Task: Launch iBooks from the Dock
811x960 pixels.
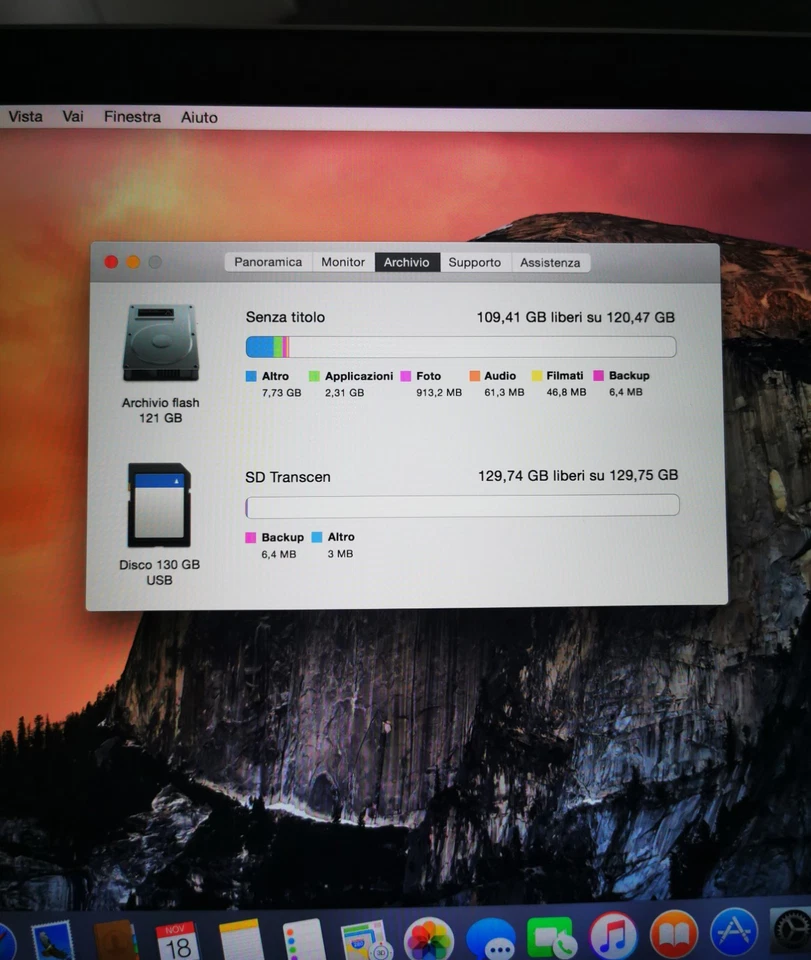Action: click(672, 938)
